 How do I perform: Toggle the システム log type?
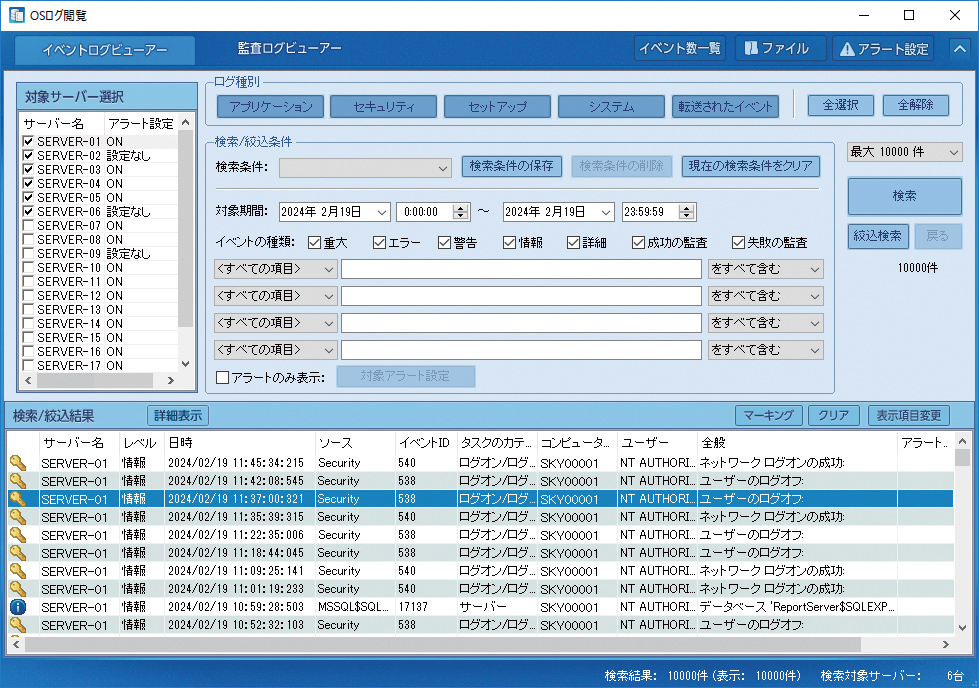(611, 107)
